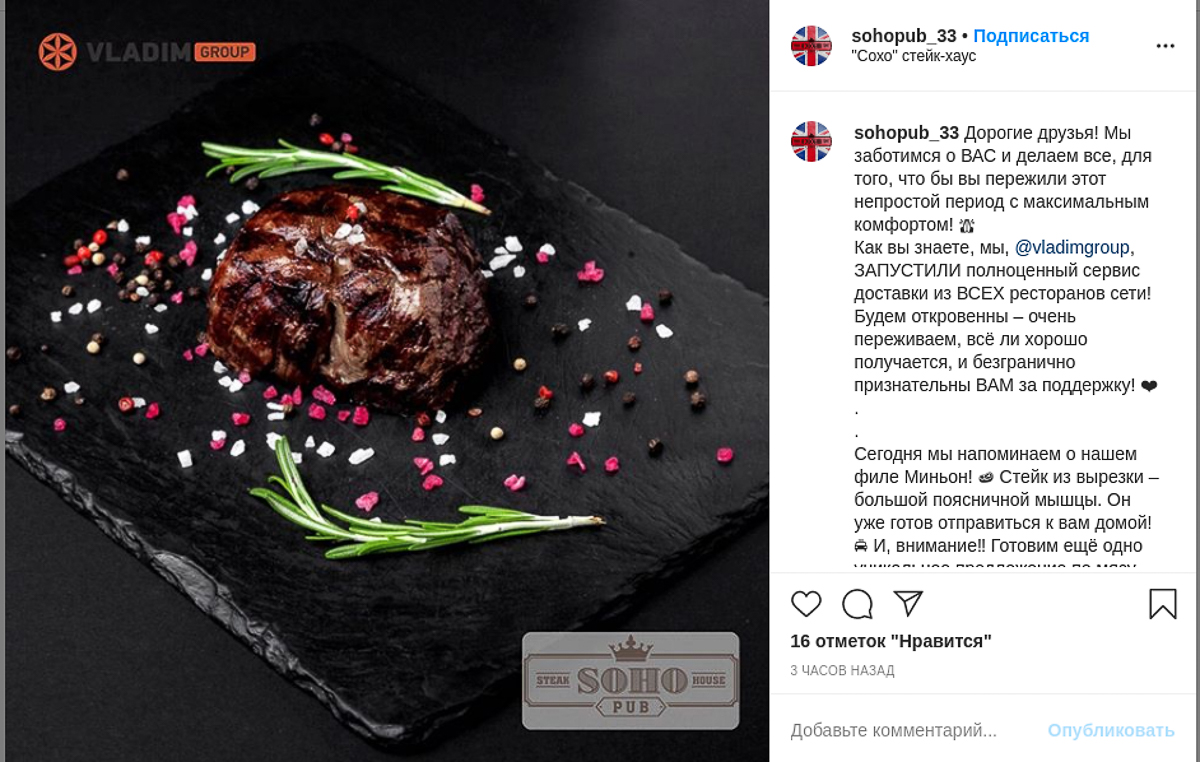Image resolution: width=1200 pixels, height=762 pixels.
Task: Submit comment with Опубликовать button
Action: click(1111, 730)
